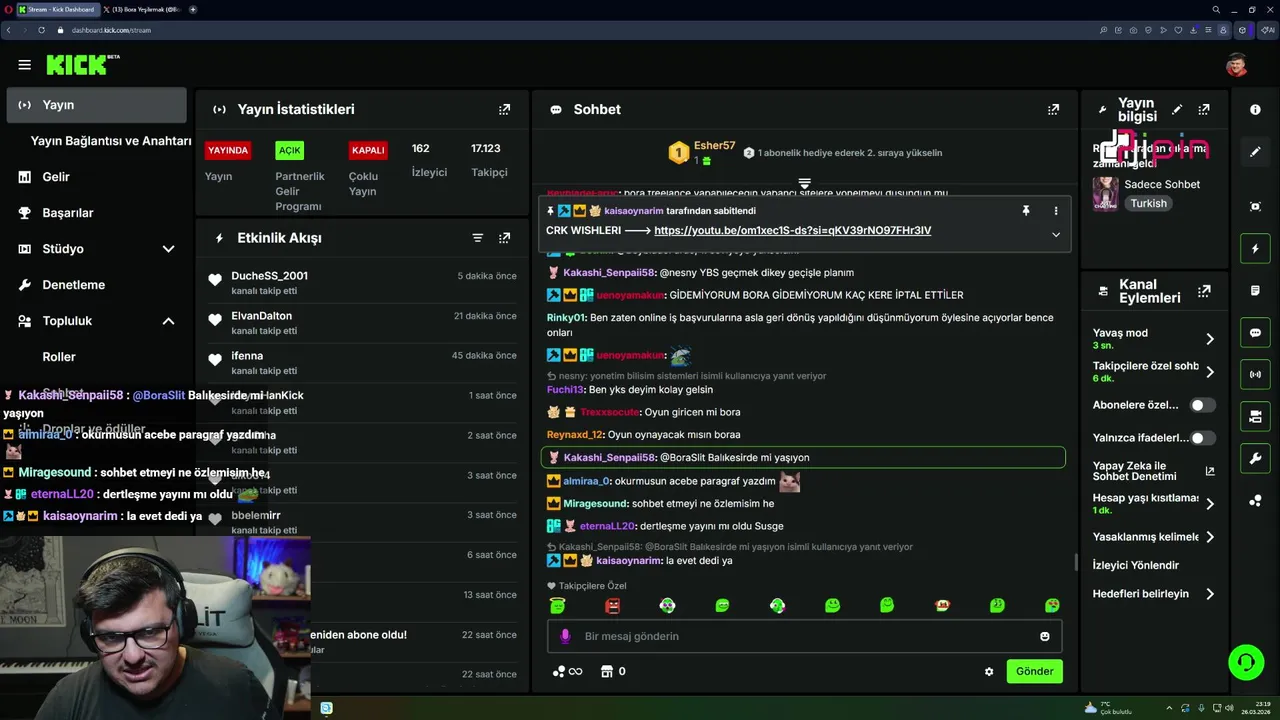This screenshot has height=720, width=1280.
Task: Click the Sadece Sohbet category thumbnail
Action: point(1105,193)
